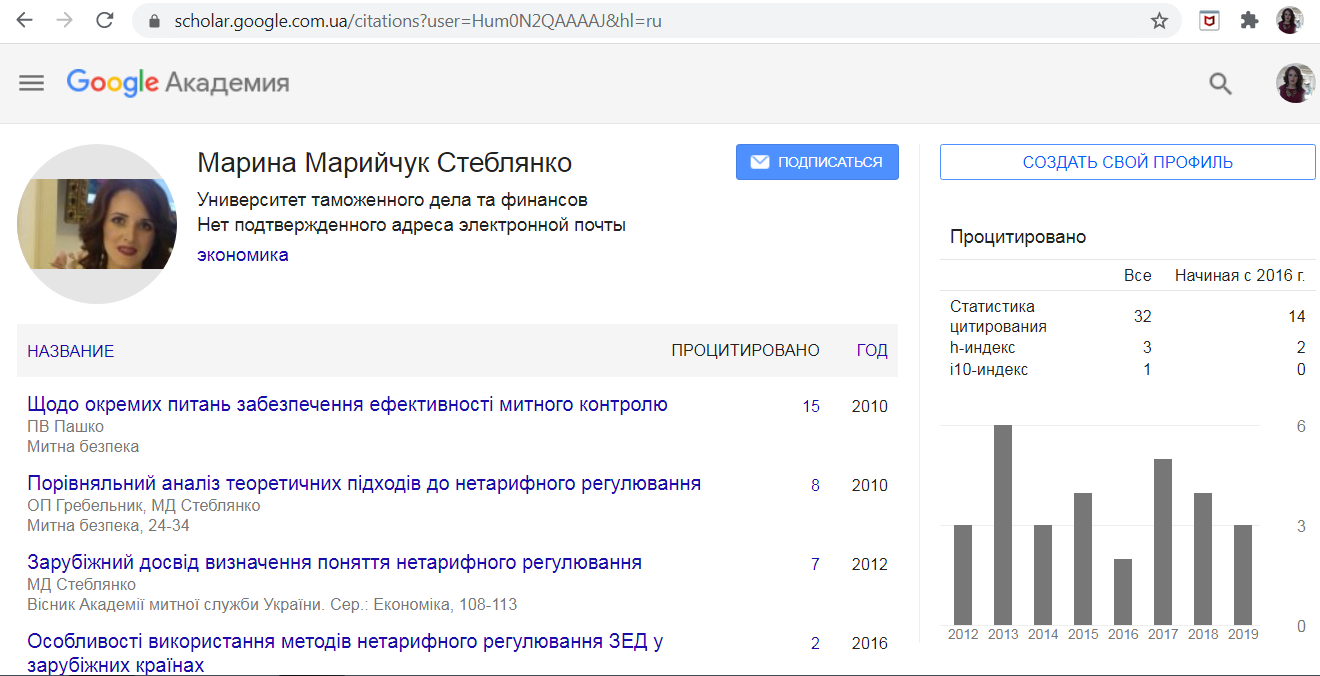
Task: Click the 2019 citations chart bar
Action: click(x=1243, y=575)
